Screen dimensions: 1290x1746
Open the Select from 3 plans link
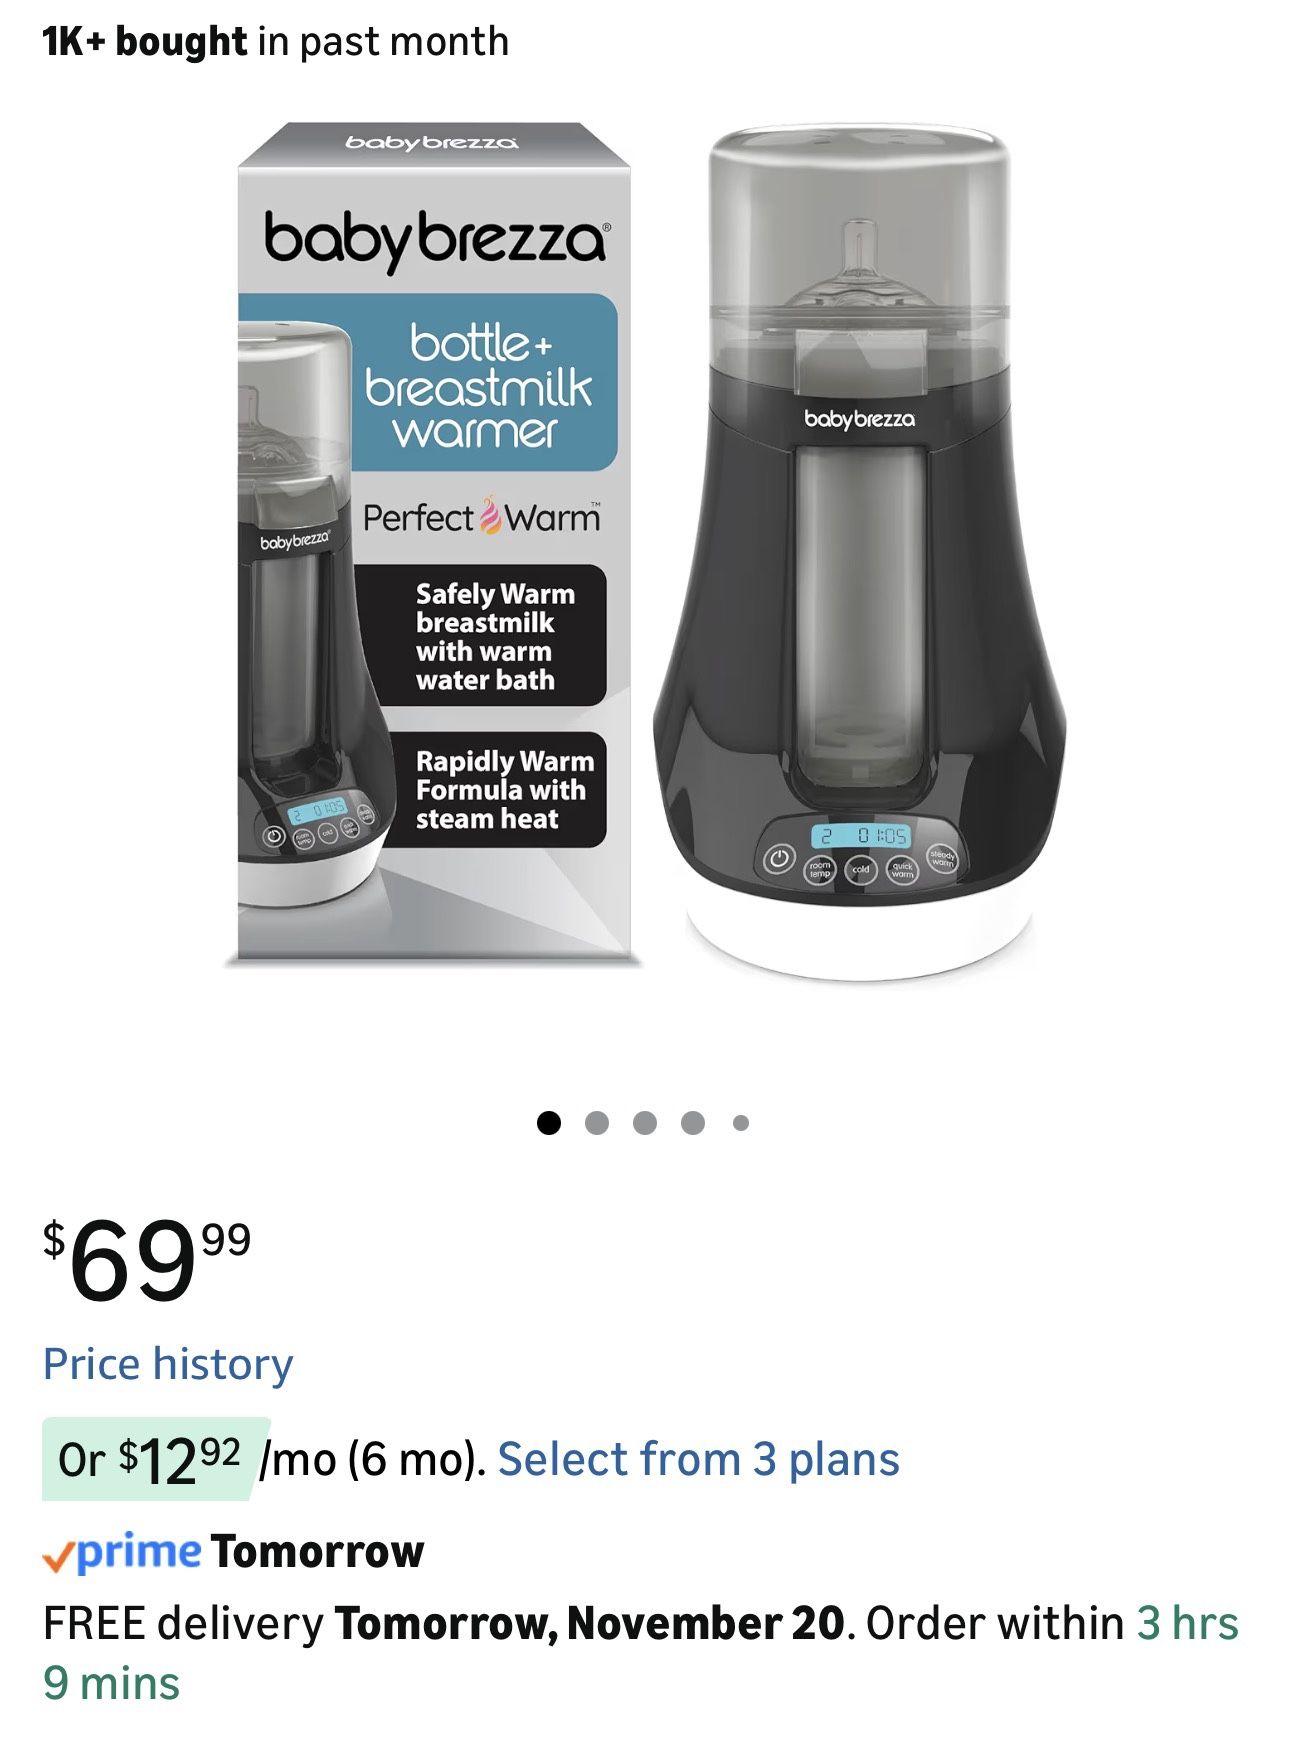(698, 1459)
